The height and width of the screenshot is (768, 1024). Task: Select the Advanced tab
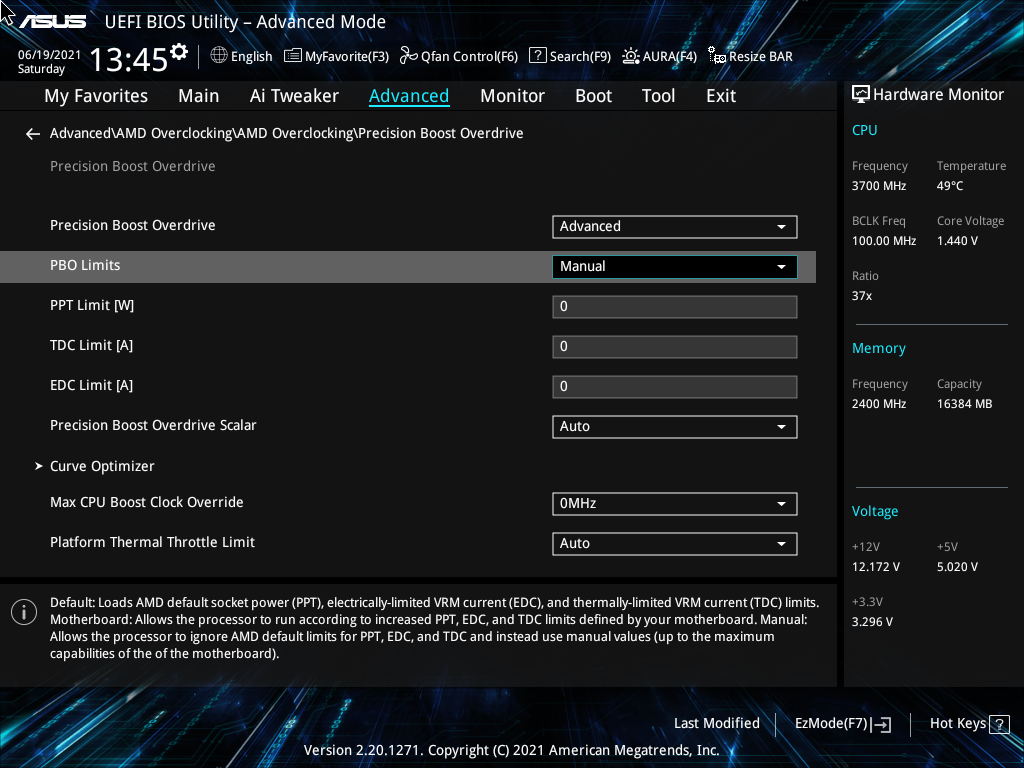click(409, 96)
